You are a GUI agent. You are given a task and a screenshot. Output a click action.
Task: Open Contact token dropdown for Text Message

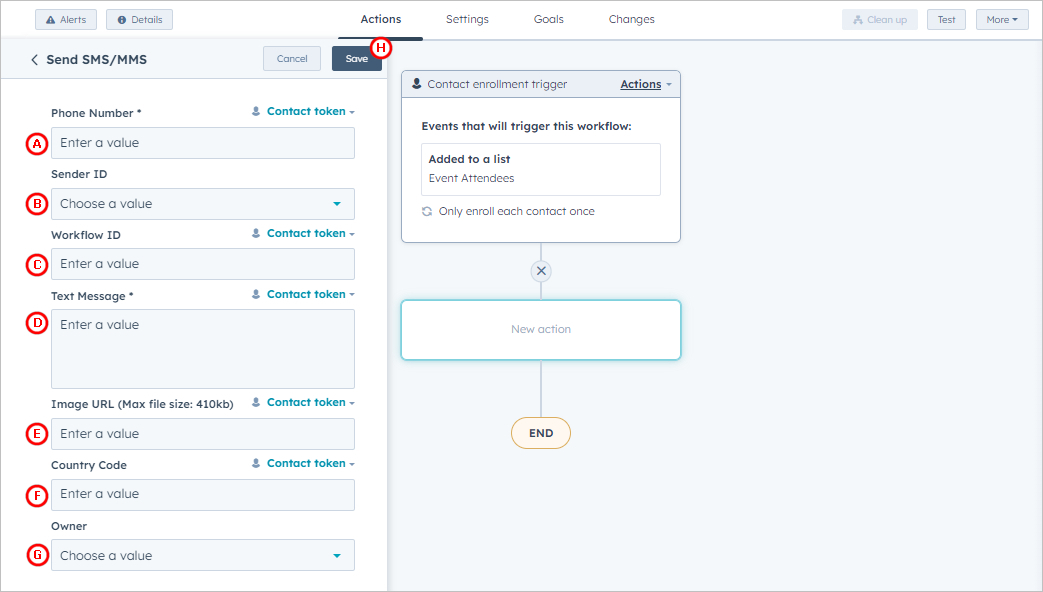(303, 295)
